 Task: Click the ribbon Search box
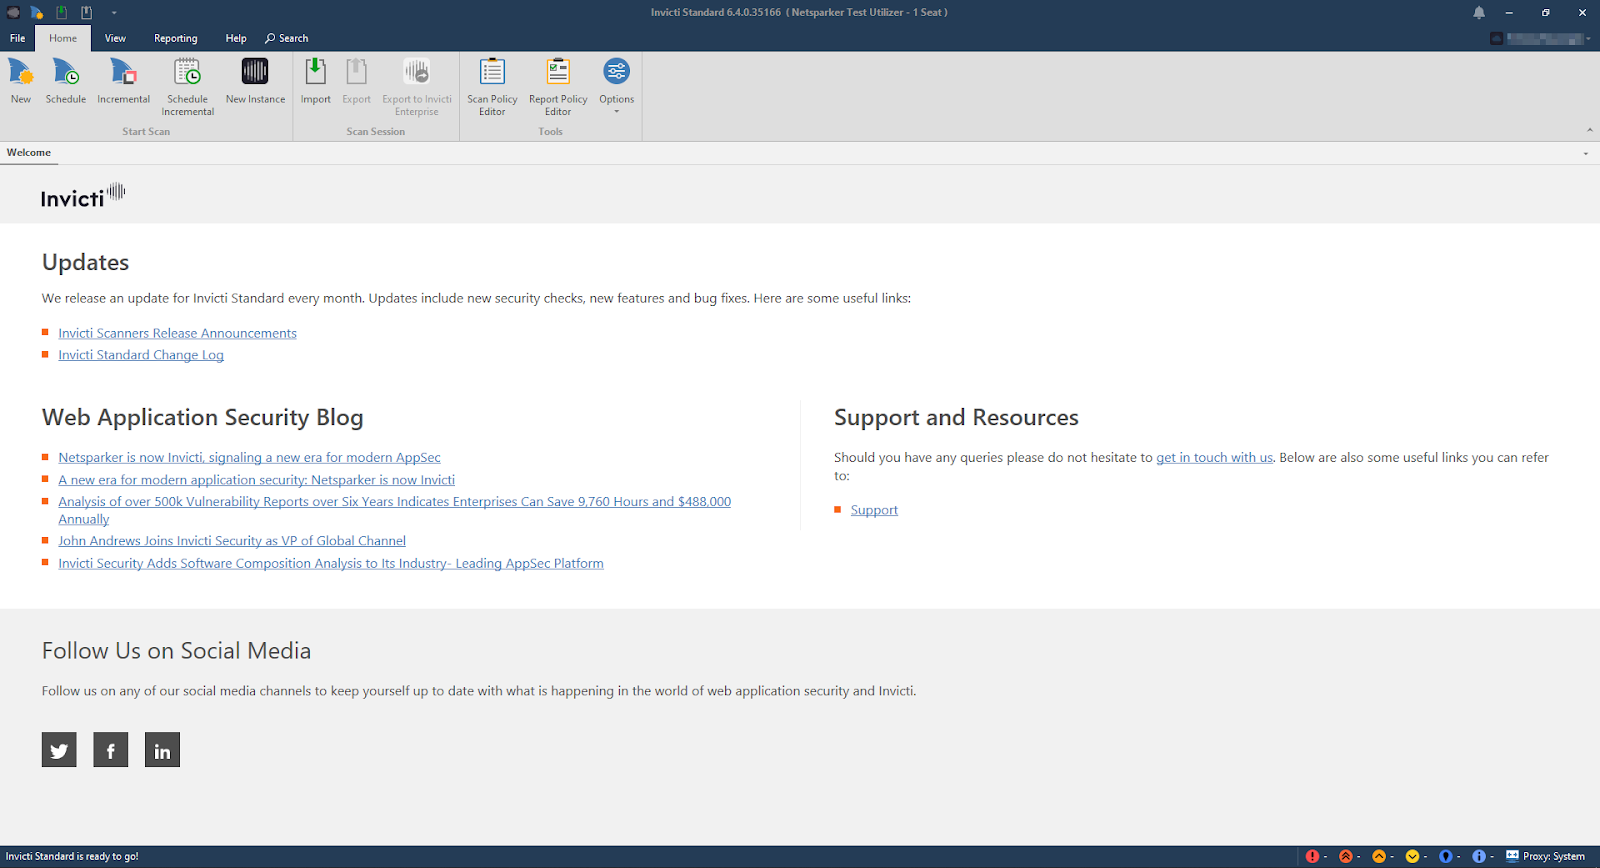coord(287,38)
